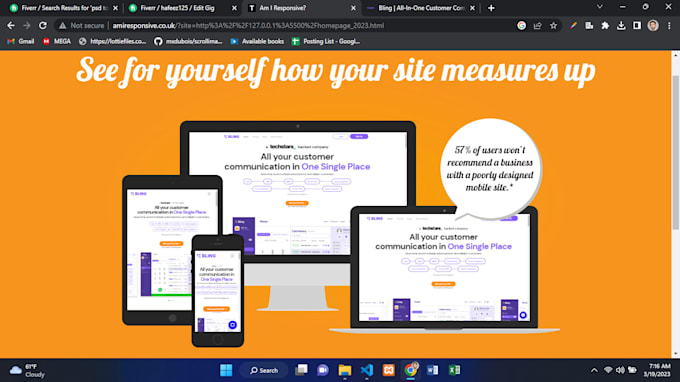Open Visual Studio Code from the taskbar
This screenshot has width=680, height=382.
point(366,370)
